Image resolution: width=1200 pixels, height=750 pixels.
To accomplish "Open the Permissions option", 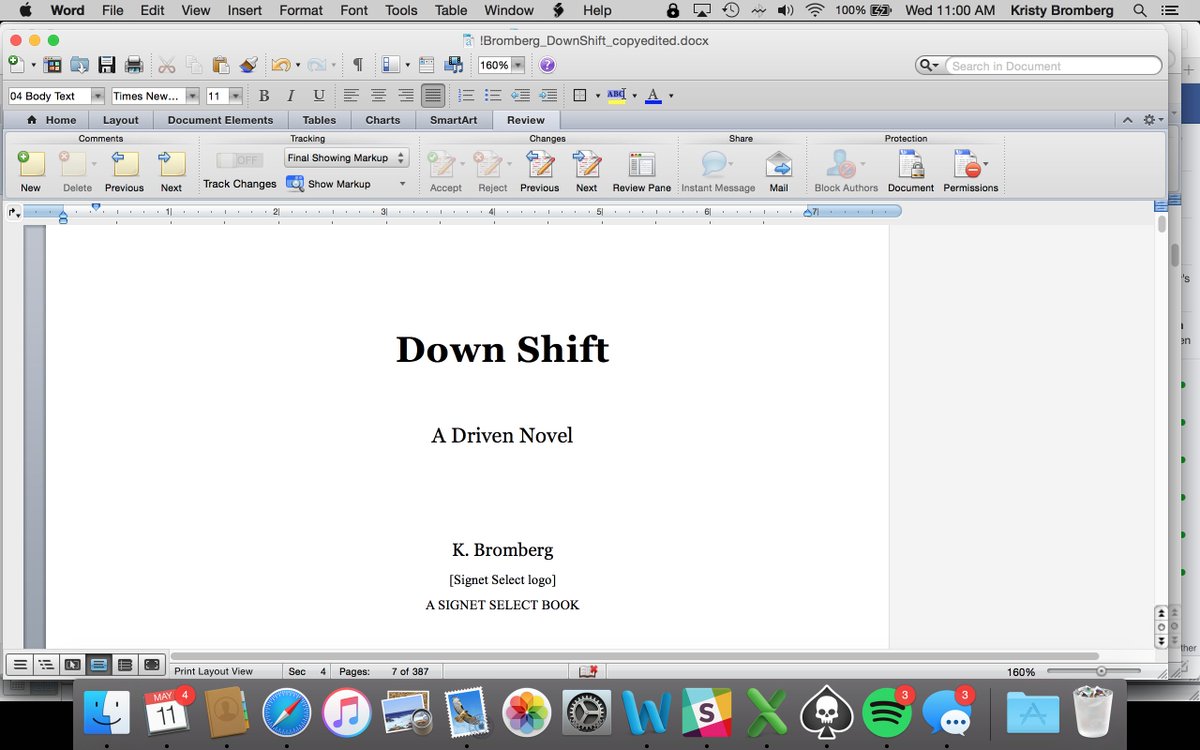I will point(971,171).
